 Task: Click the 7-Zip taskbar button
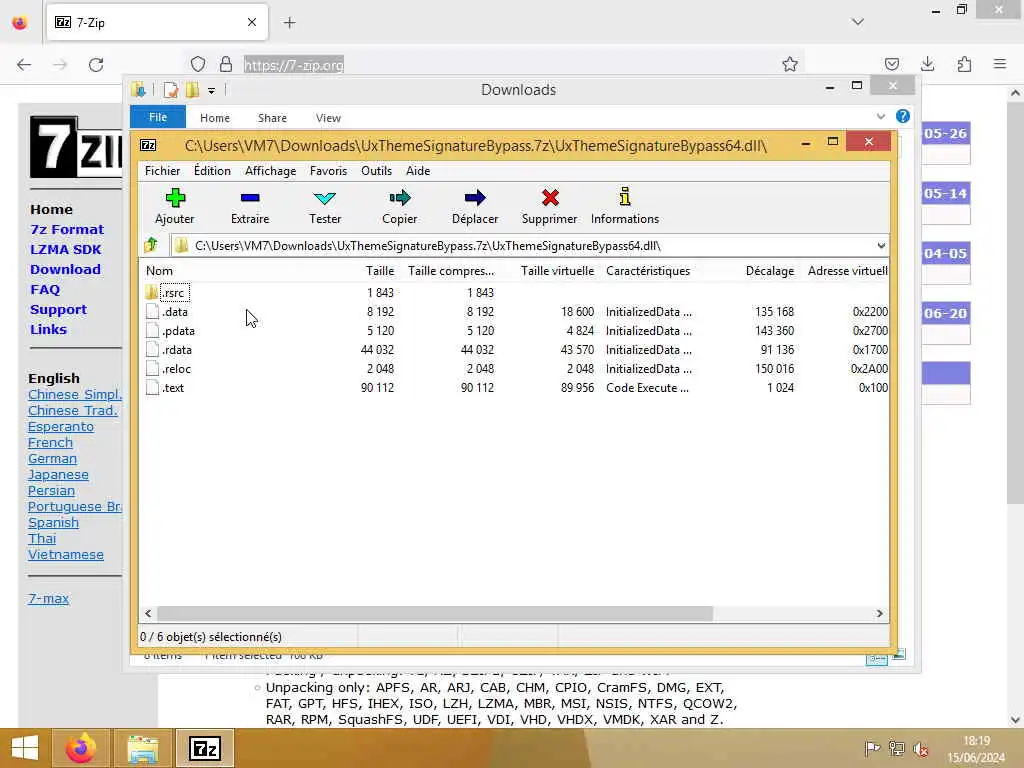point(204,748)
